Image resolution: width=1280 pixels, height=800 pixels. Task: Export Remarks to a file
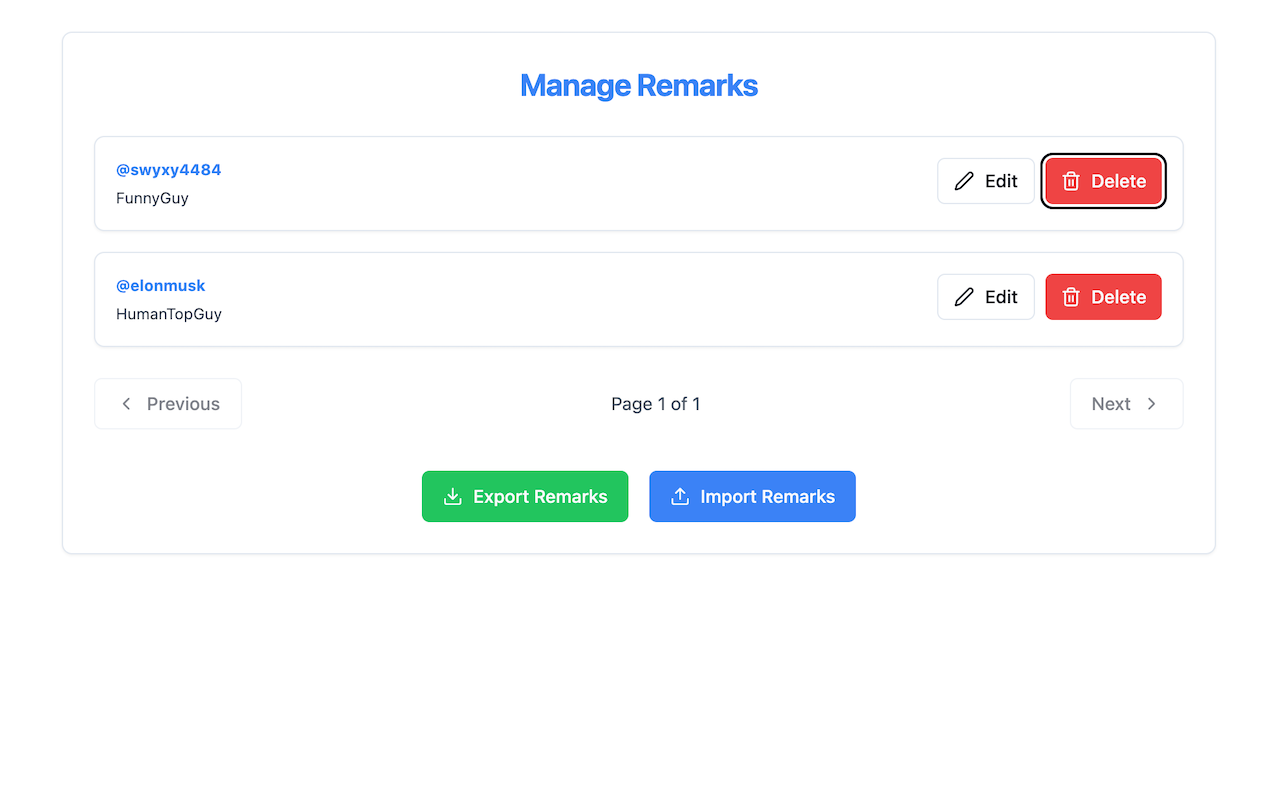[x=525, y=497]
